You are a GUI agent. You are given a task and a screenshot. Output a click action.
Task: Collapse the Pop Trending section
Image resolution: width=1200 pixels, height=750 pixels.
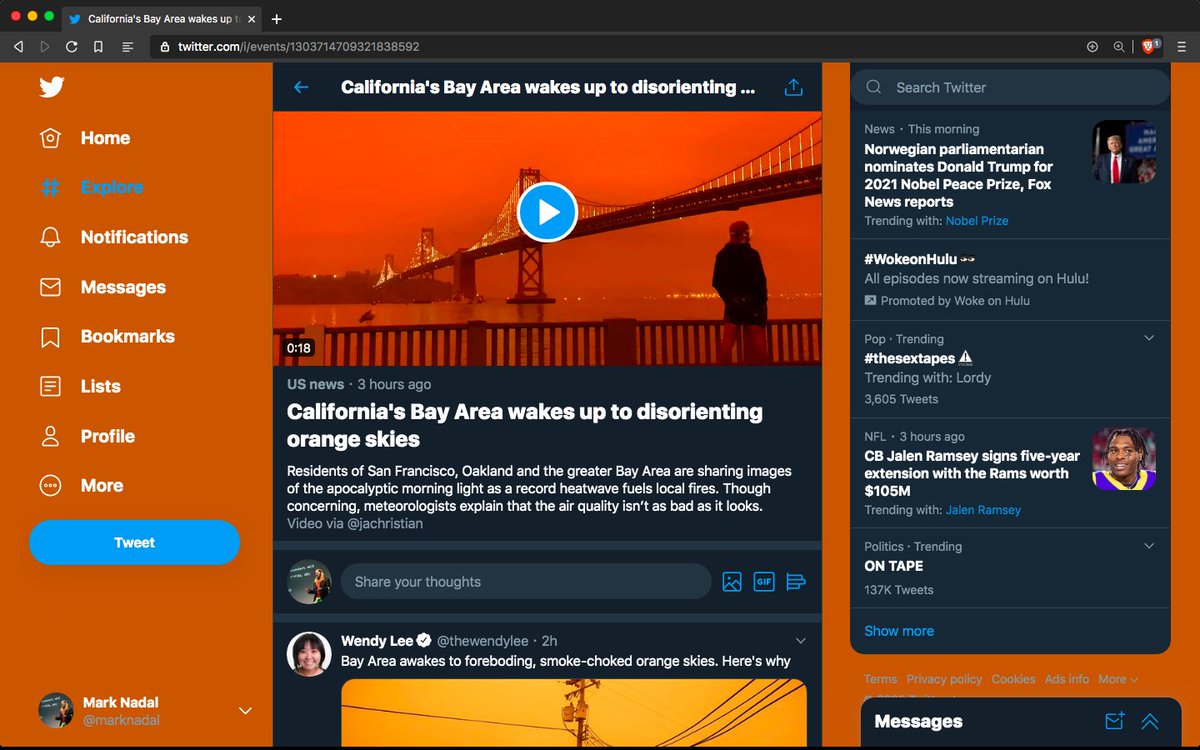(1146, 338)
